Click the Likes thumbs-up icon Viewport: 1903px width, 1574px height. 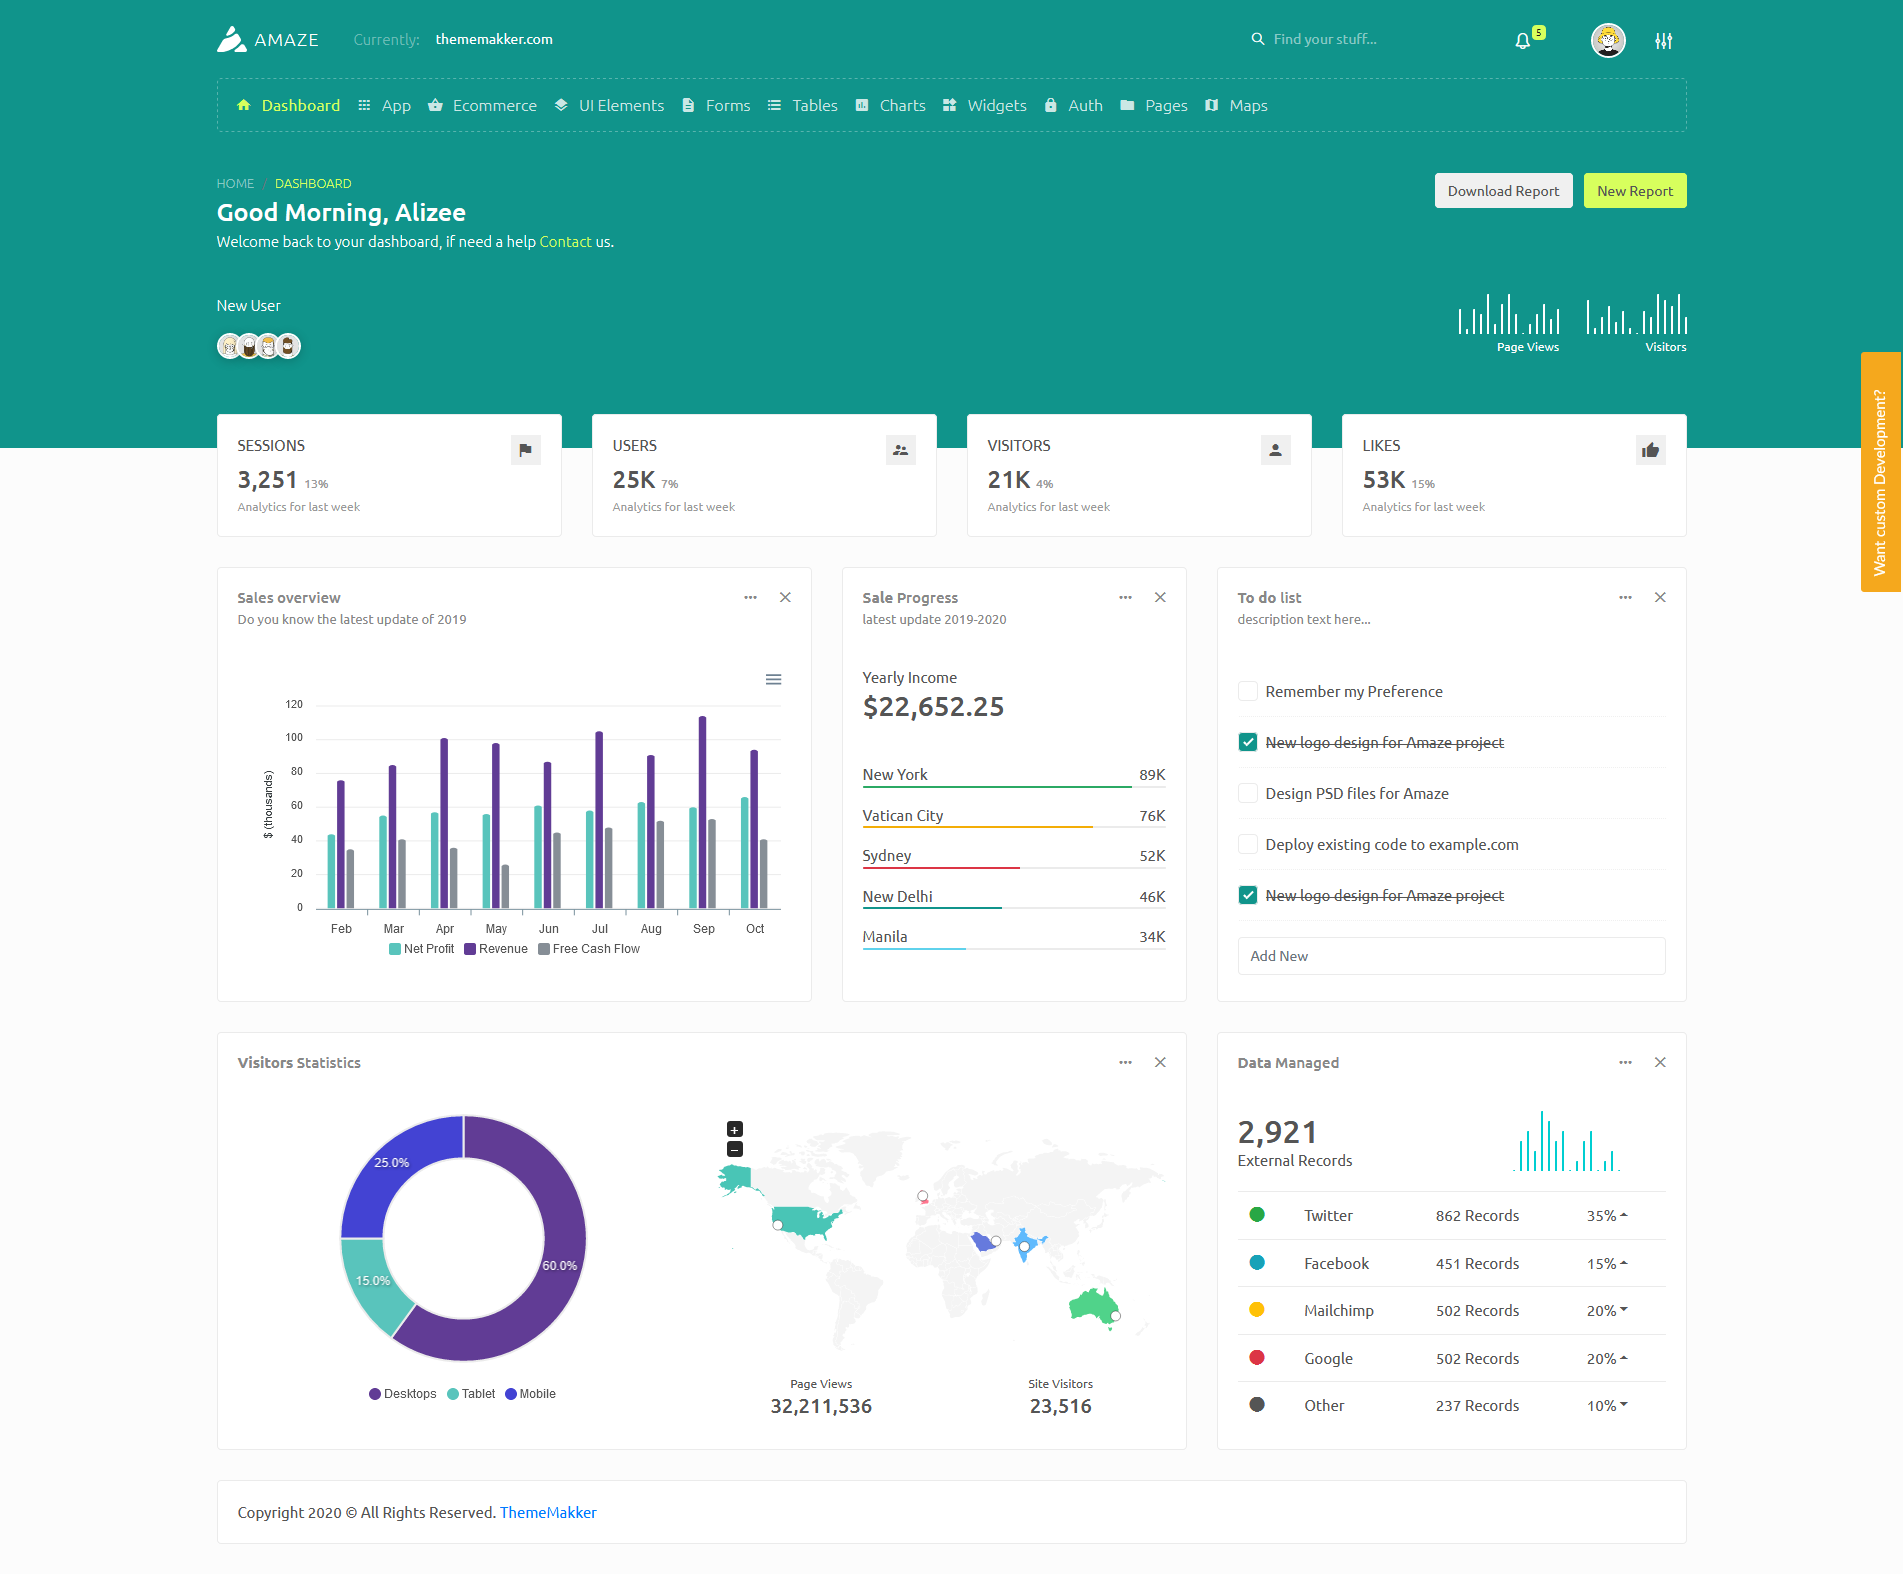click(x=1650, y=450)
